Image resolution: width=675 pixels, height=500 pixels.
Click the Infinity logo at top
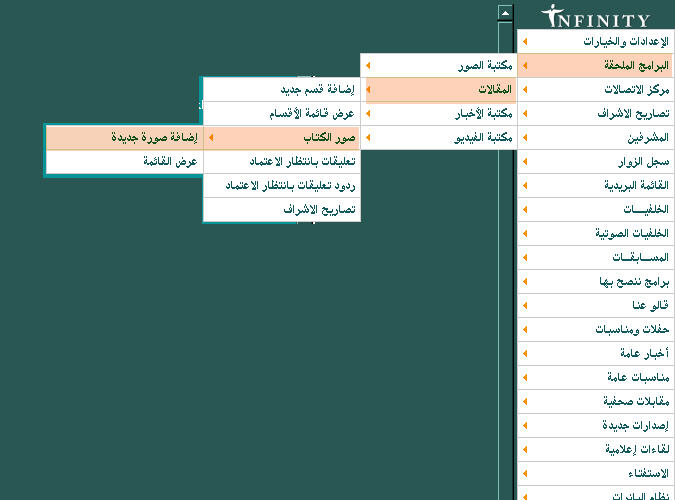[595, 16]
